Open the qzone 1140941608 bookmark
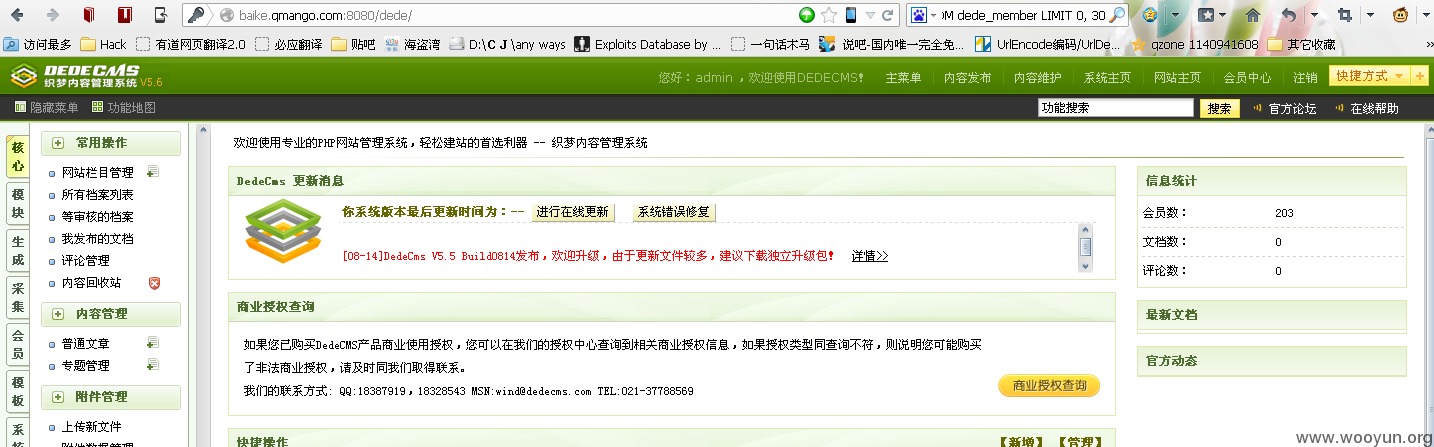The image size is (1434, 447). (1194, 44)
